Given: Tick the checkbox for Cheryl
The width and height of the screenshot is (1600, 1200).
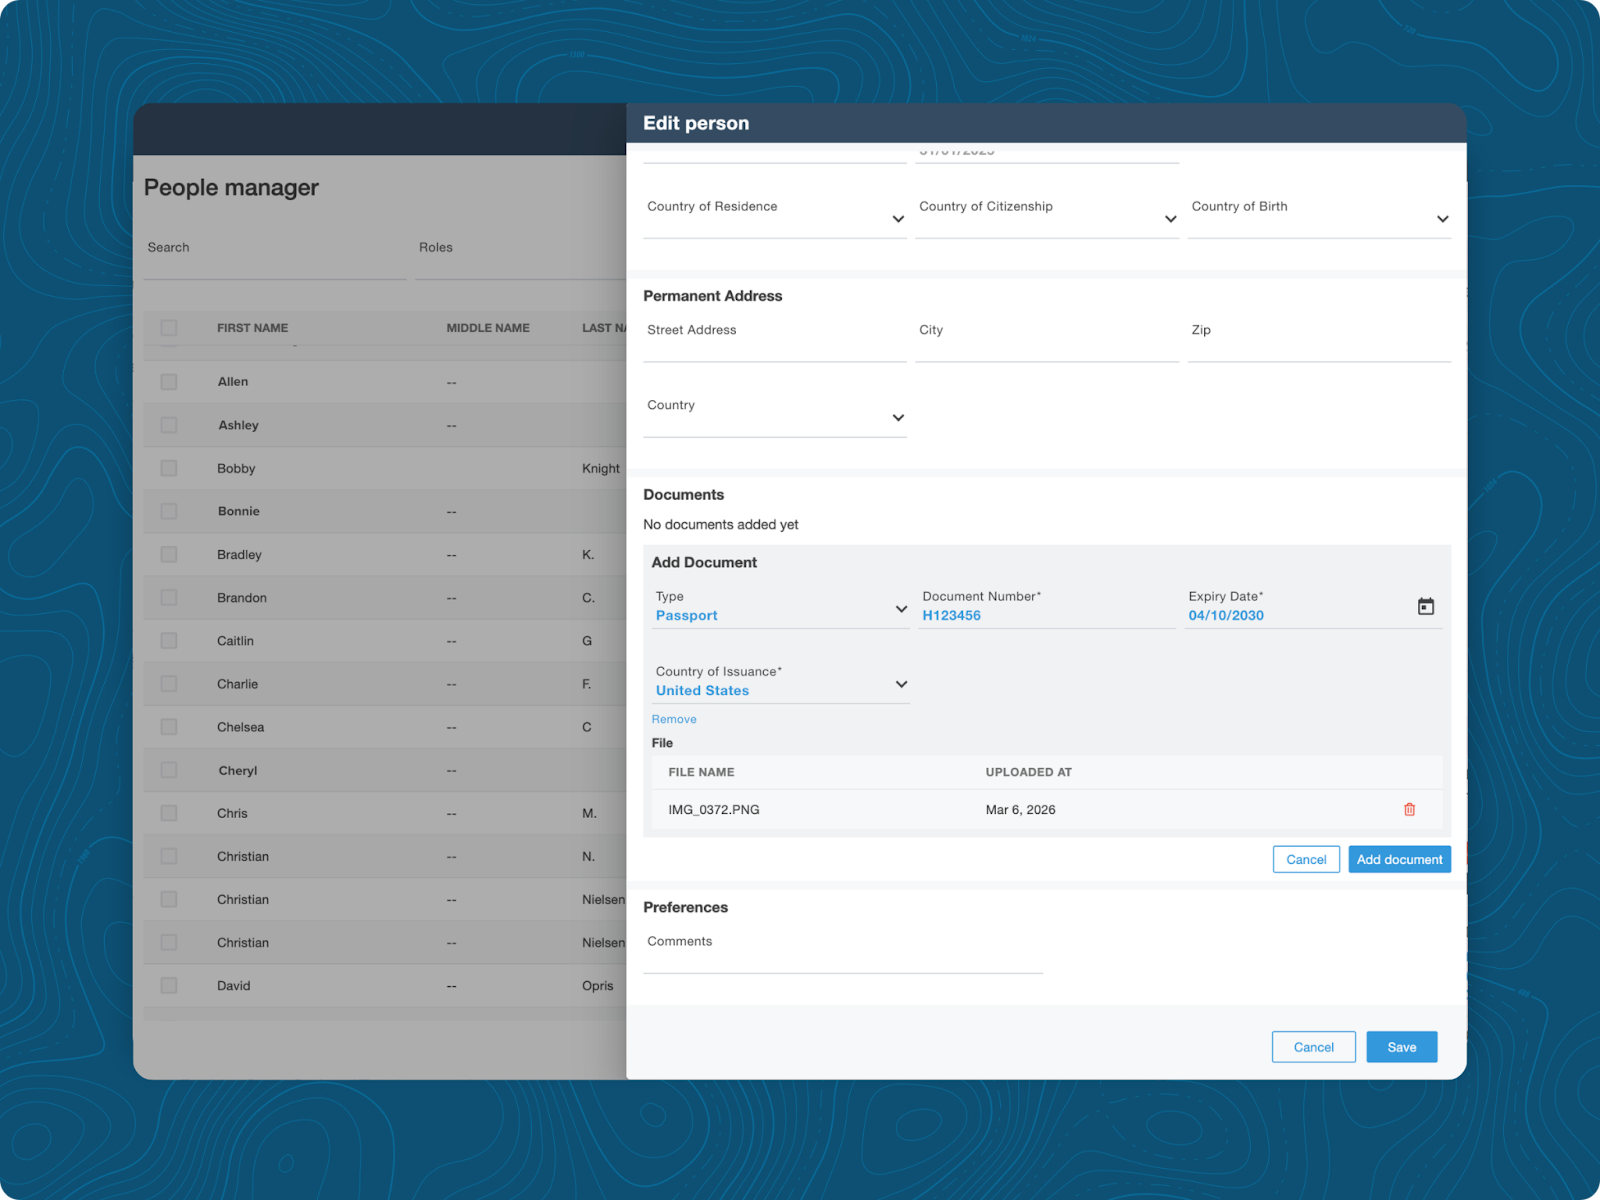Looking at the screenshot, I should [169, 770].
